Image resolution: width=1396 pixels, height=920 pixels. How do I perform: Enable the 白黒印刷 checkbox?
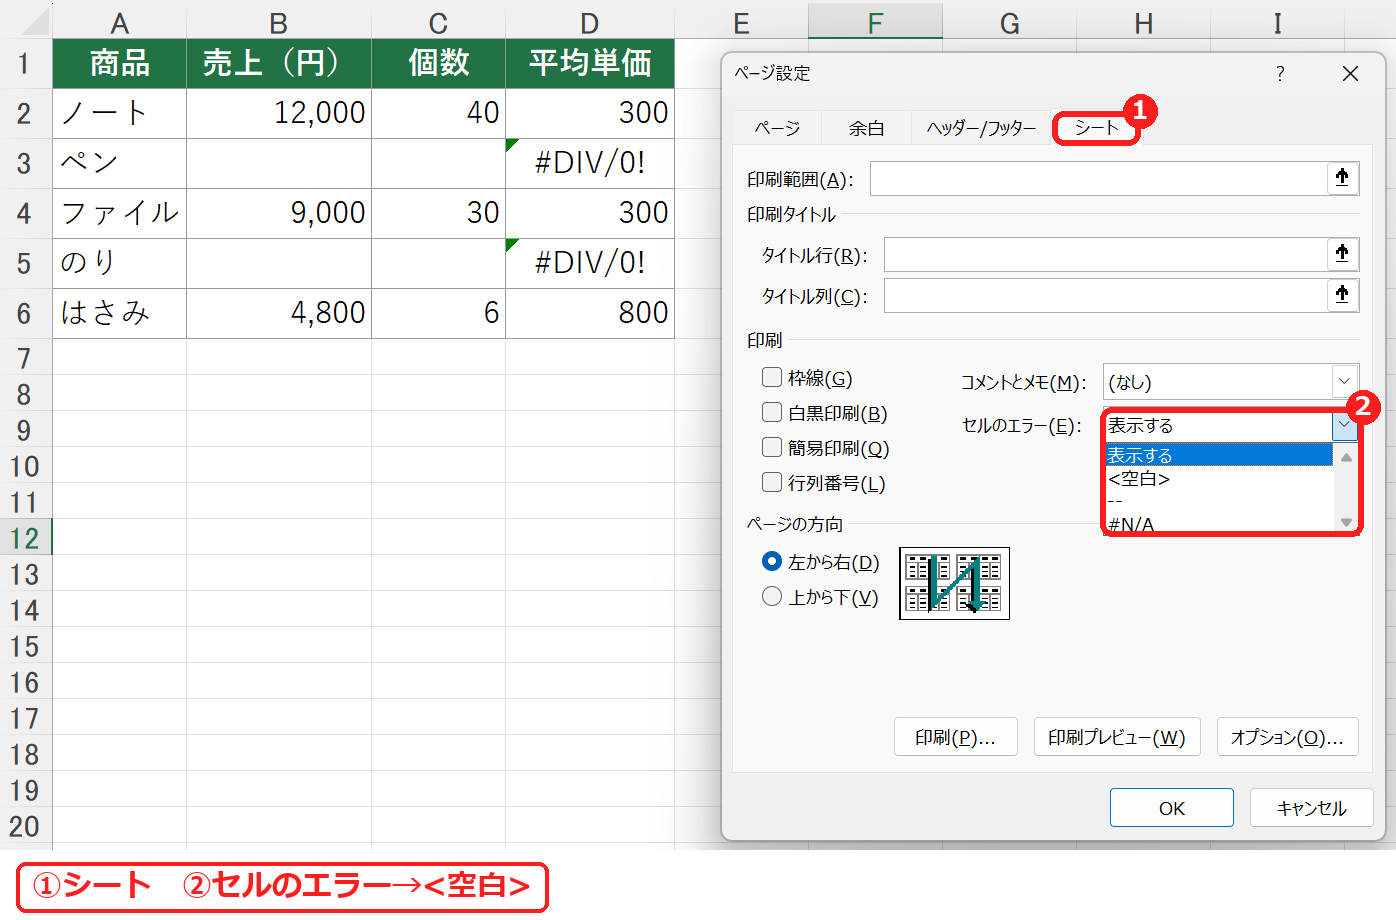[x=772, y=412]
